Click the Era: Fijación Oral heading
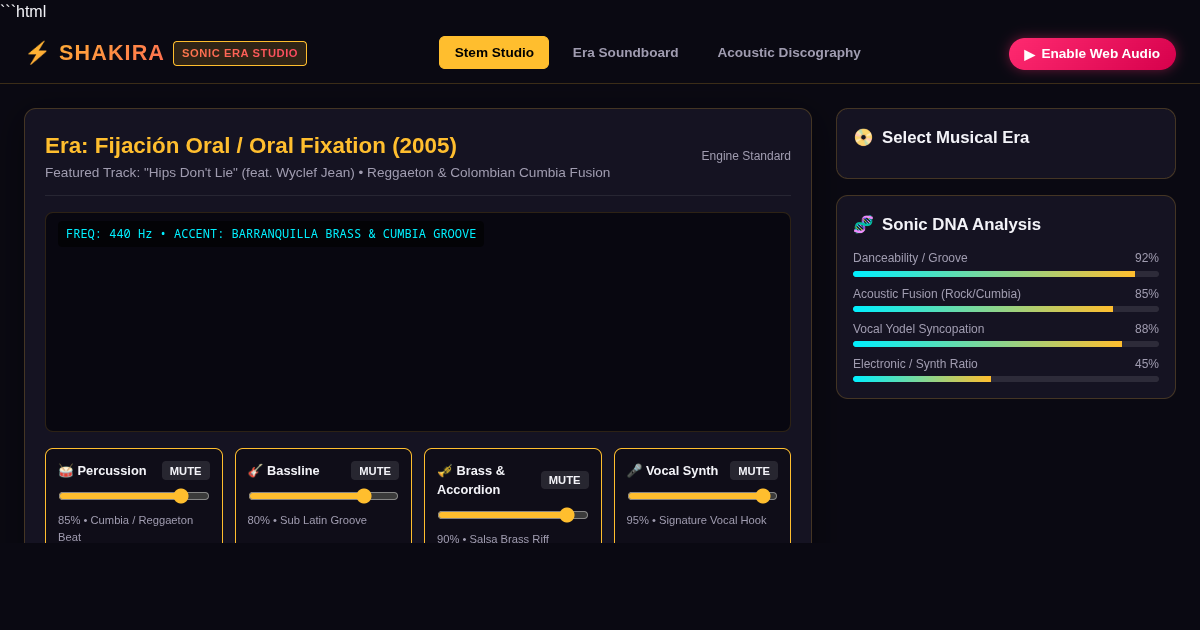Image resolution: width=1200 pixels, height=630 pixels. click(251, 146)
